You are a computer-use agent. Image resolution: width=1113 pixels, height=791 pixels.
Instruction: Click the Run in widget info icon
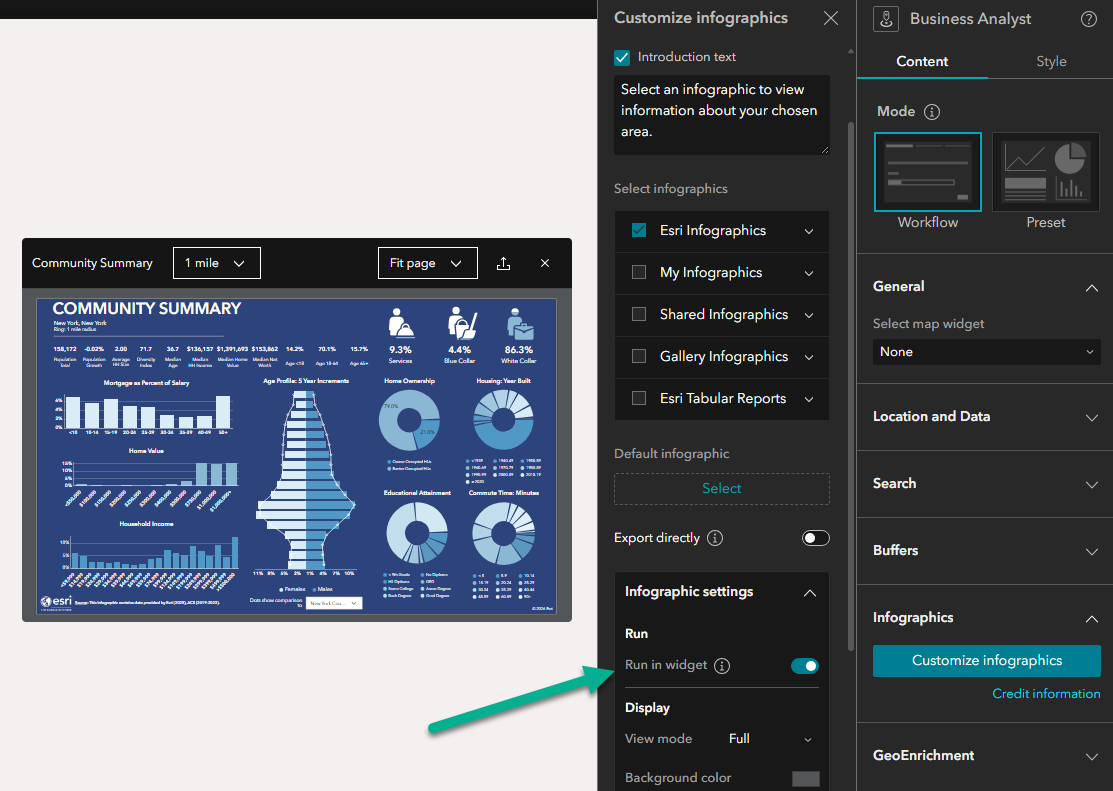(722, 666)
